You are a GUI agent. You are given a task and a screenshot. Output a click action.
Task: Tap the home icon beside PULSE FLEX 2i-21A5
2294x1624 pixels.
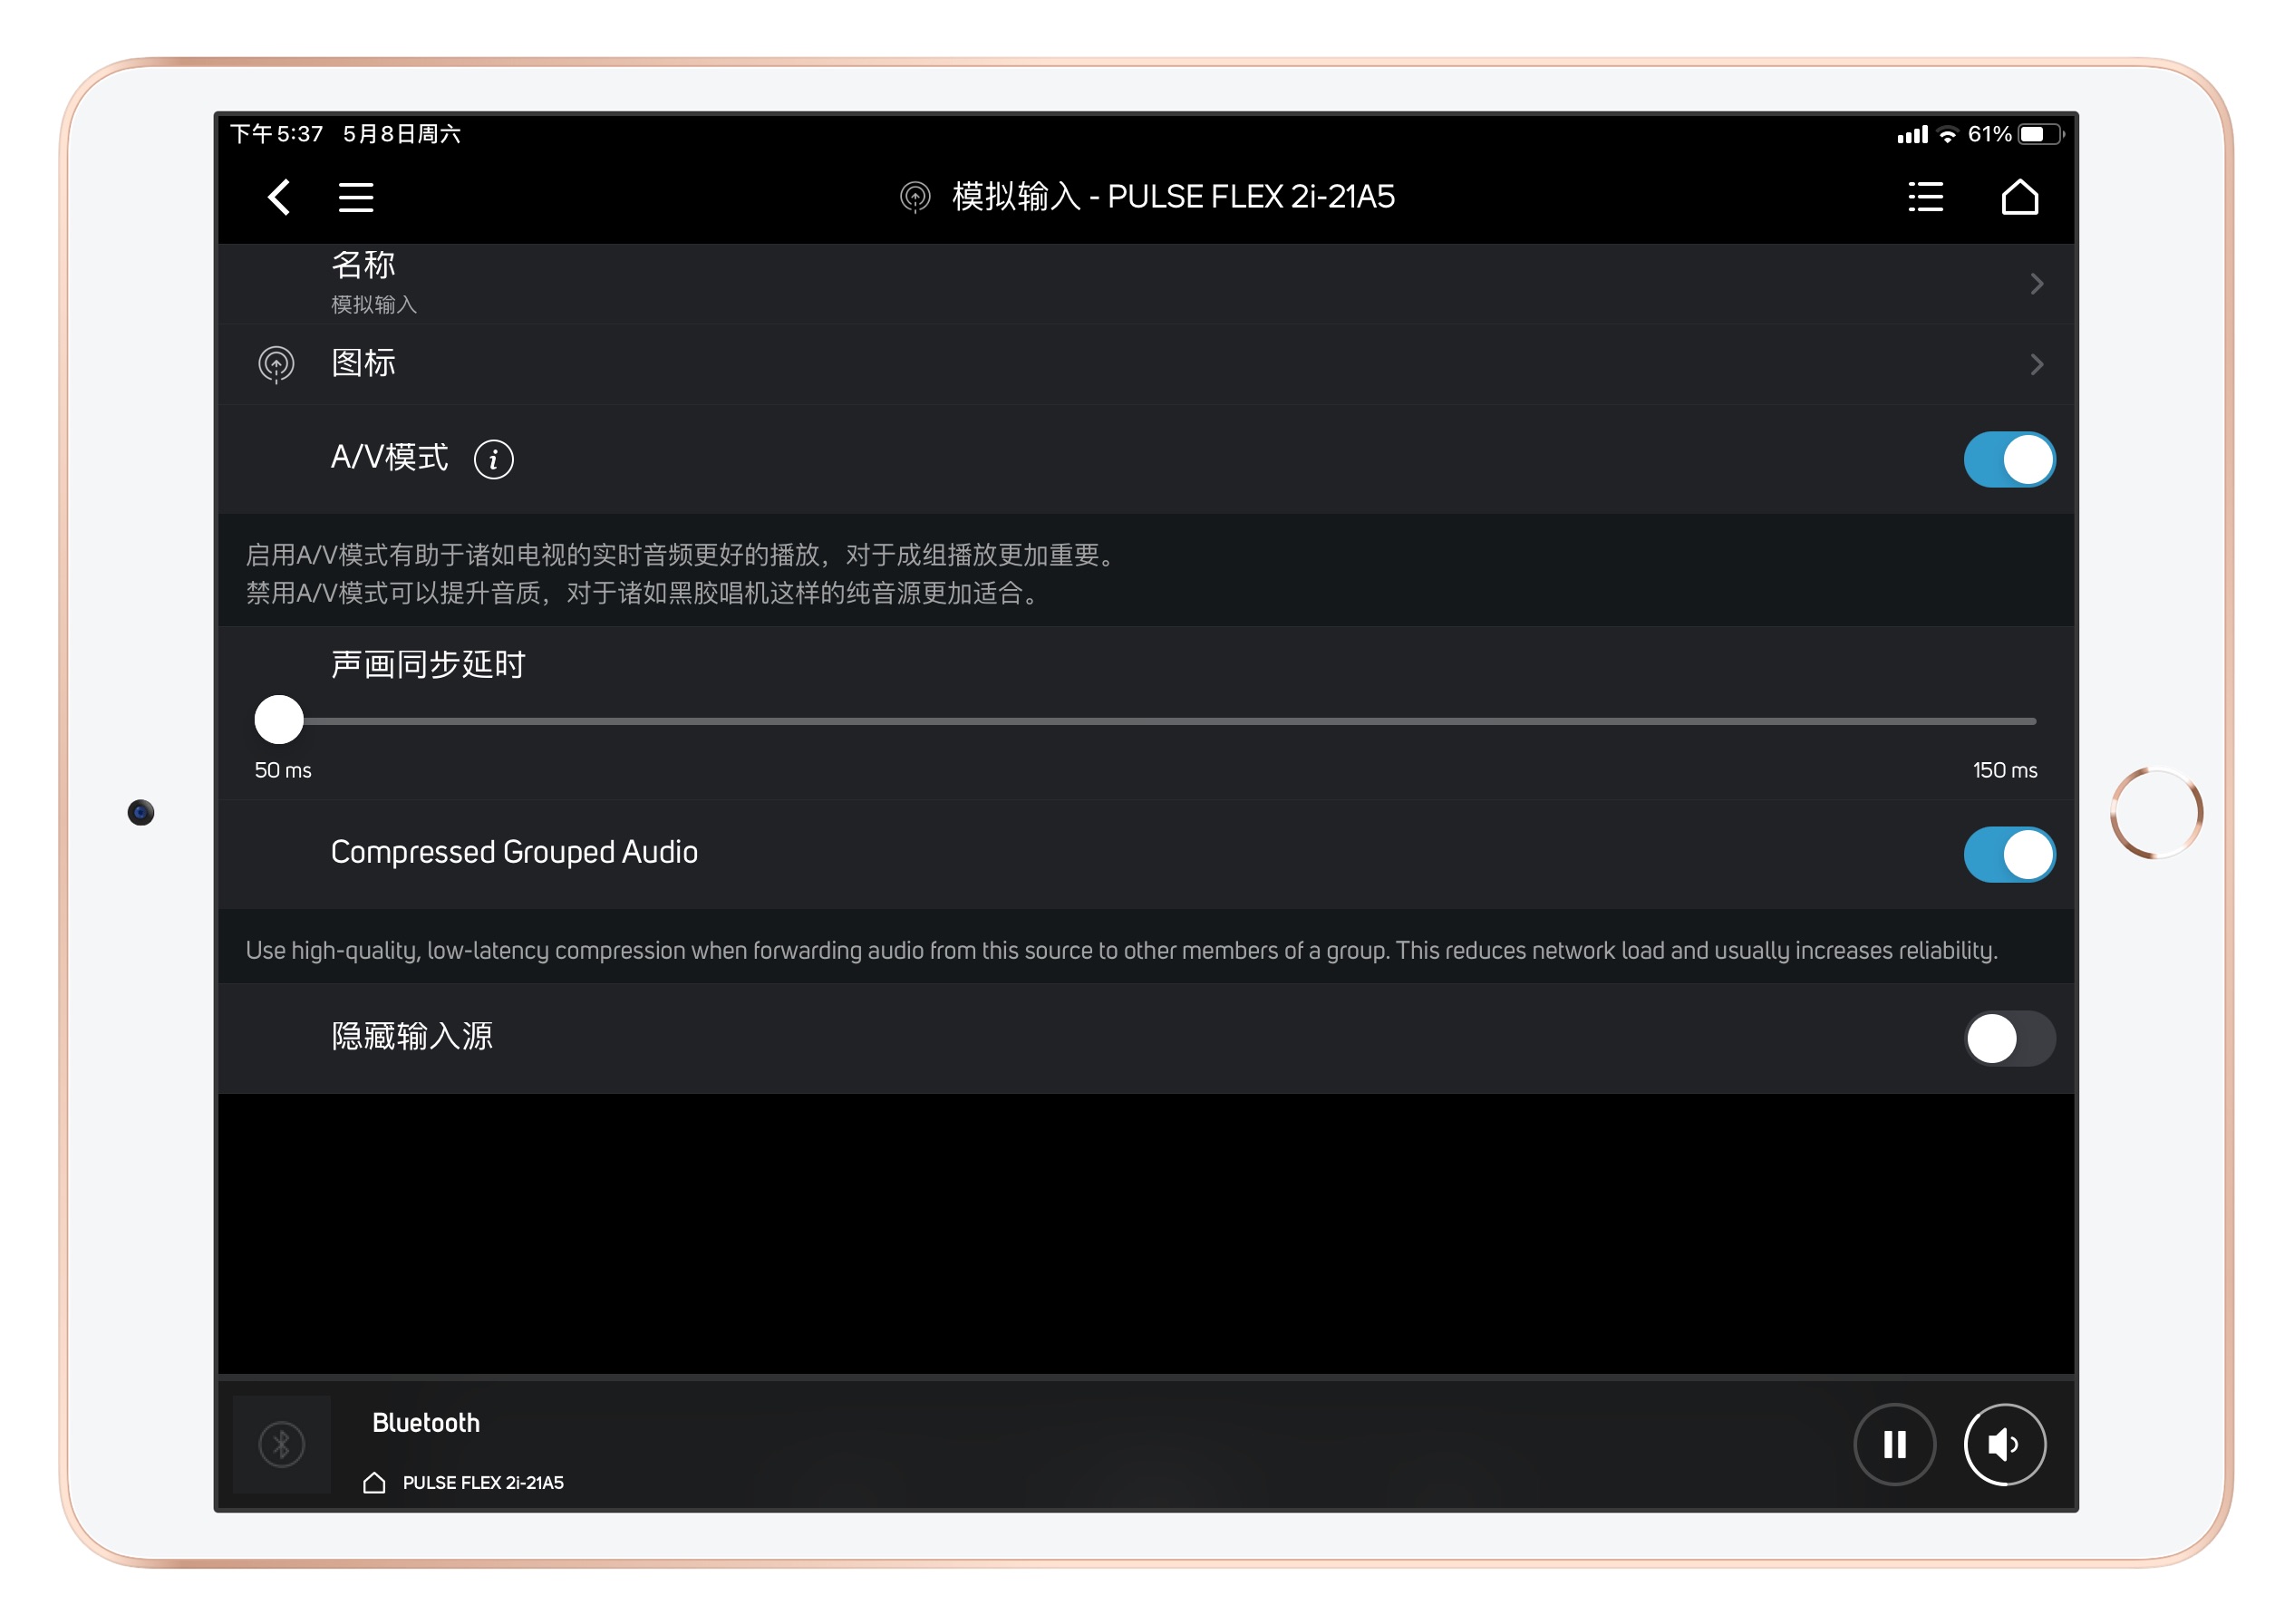(373, 1483)
